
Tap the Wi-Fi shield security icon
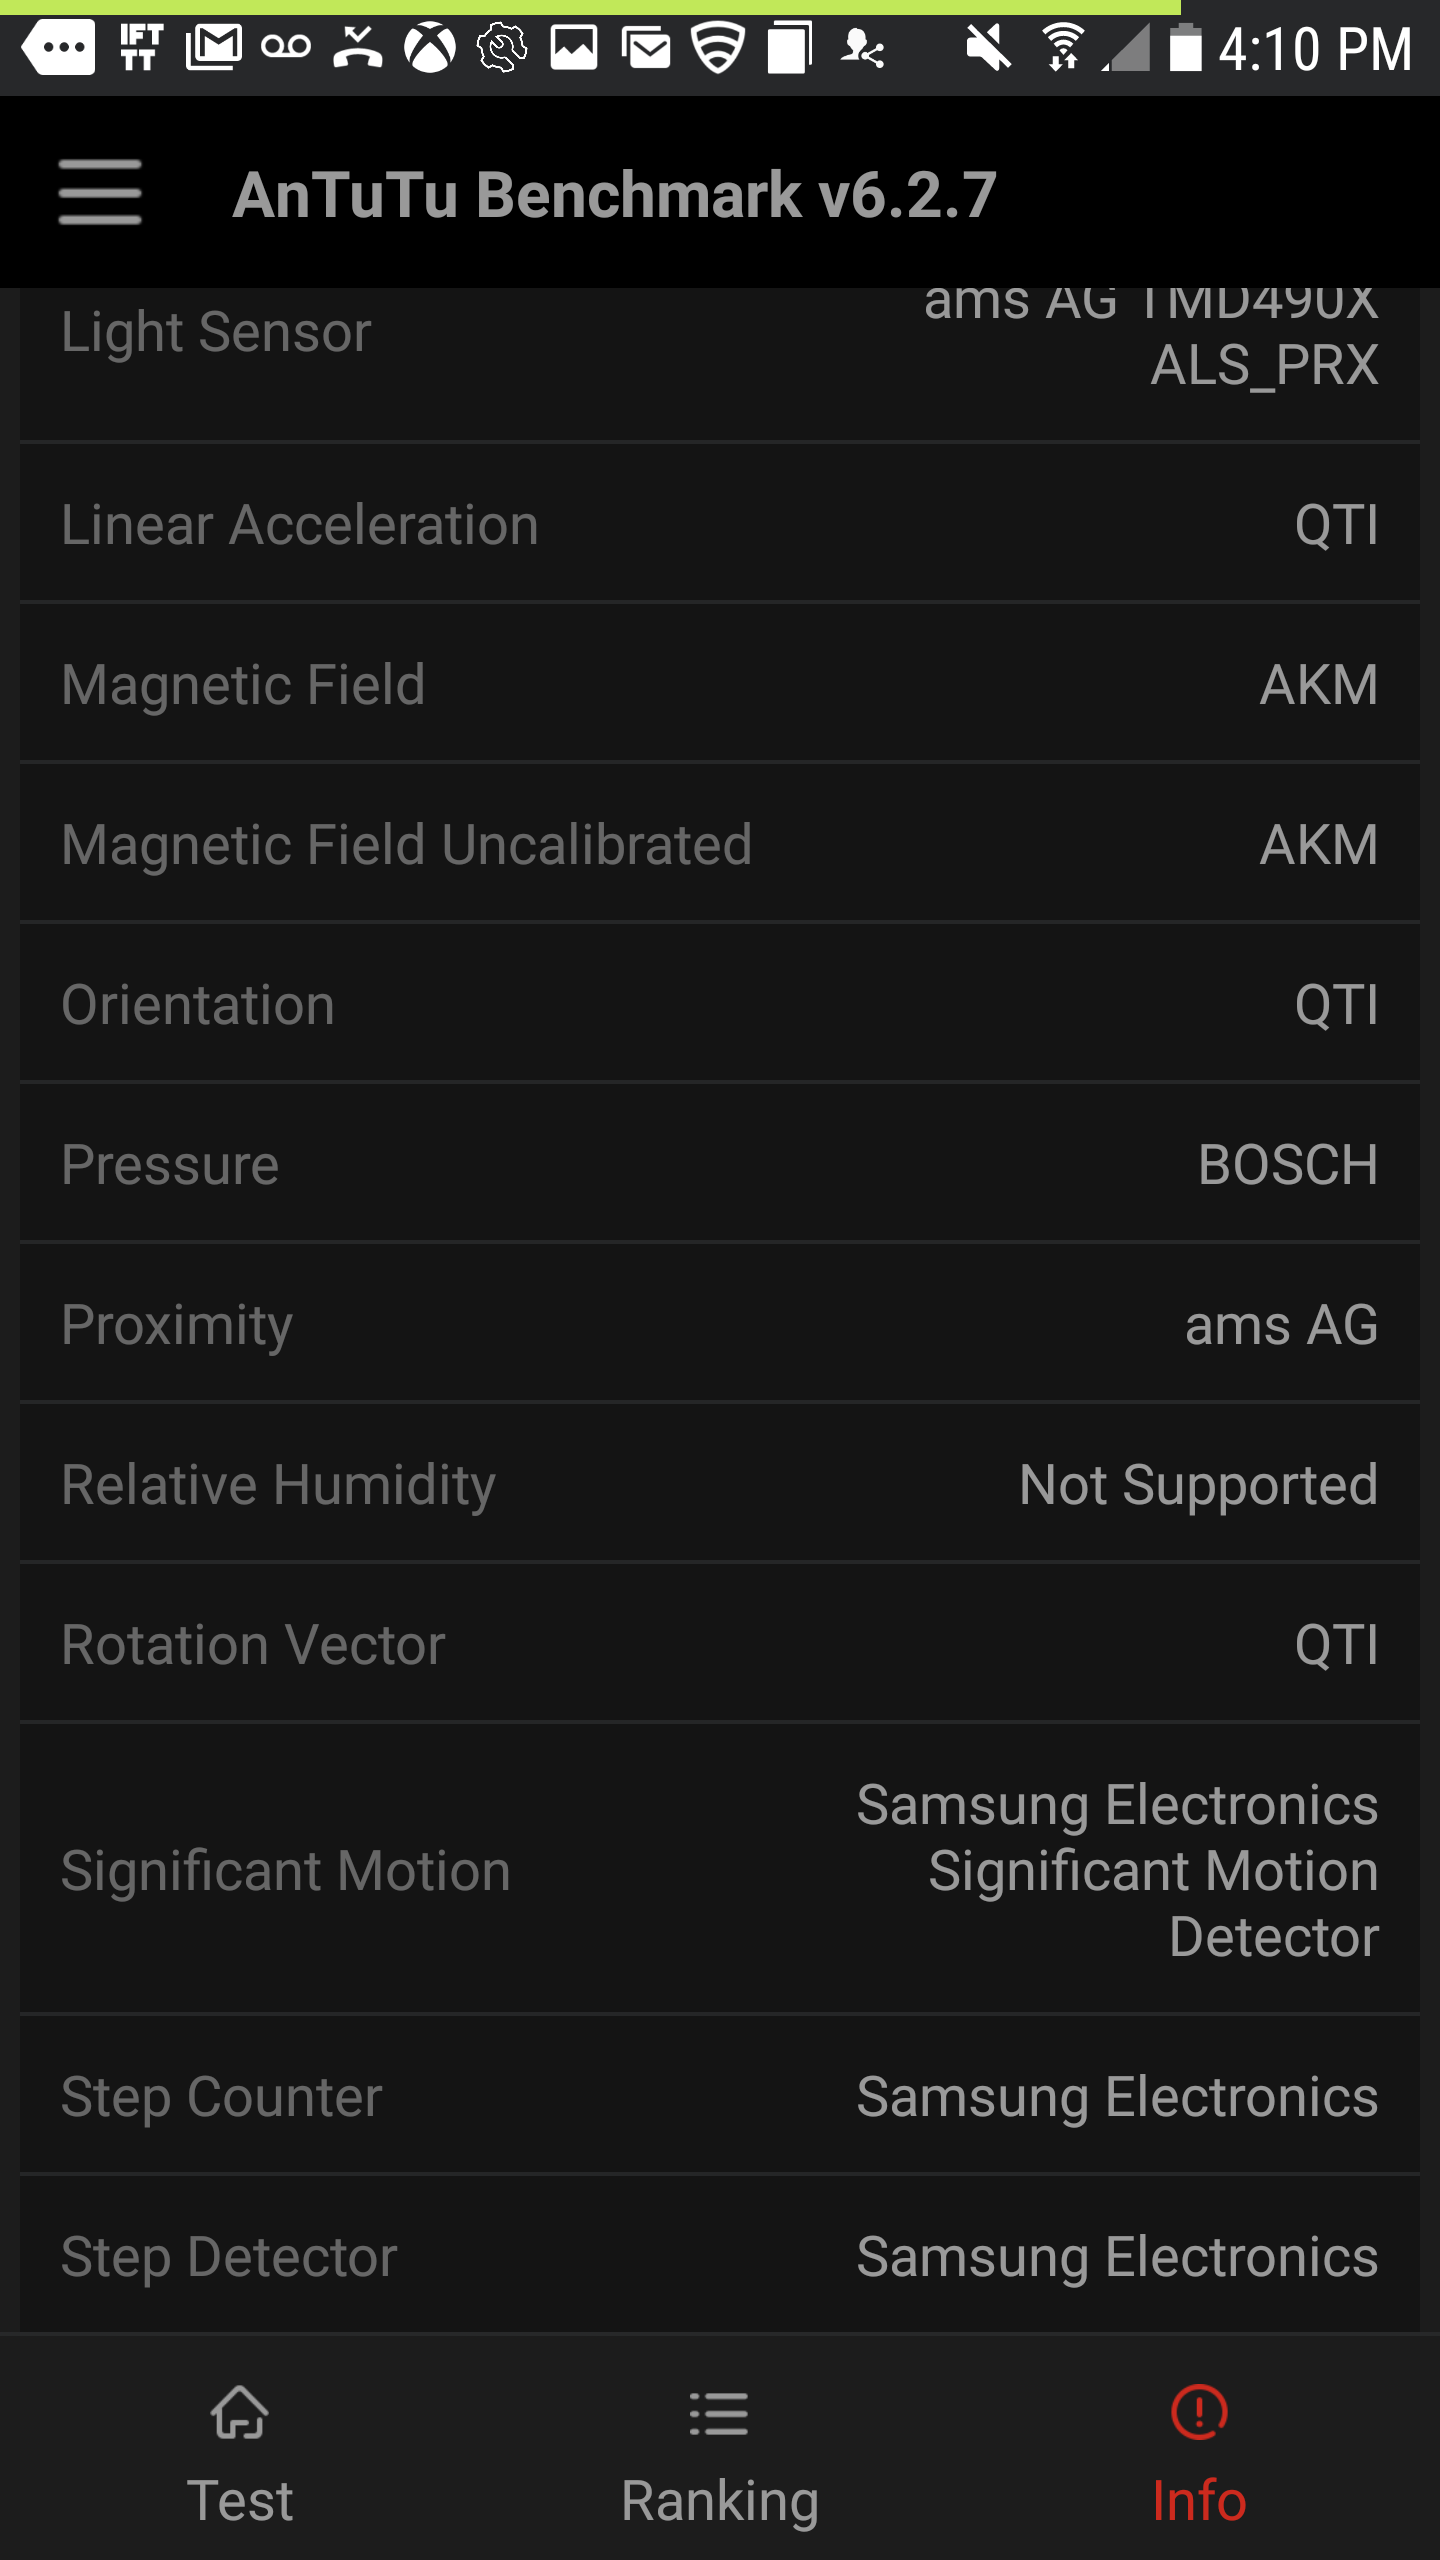pos(718,48)
